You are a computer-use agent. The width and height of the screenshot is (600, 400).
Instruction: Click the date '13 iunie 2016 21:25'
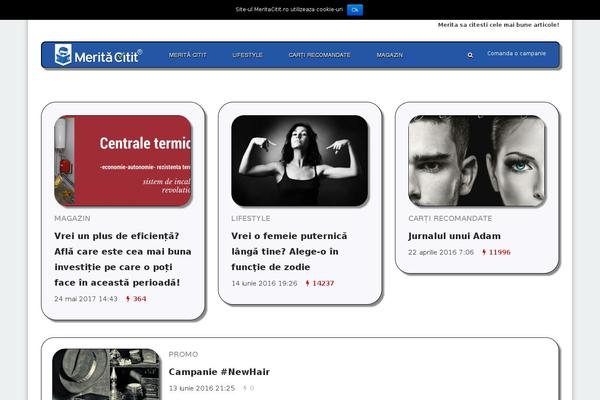(x=202, y=388)
